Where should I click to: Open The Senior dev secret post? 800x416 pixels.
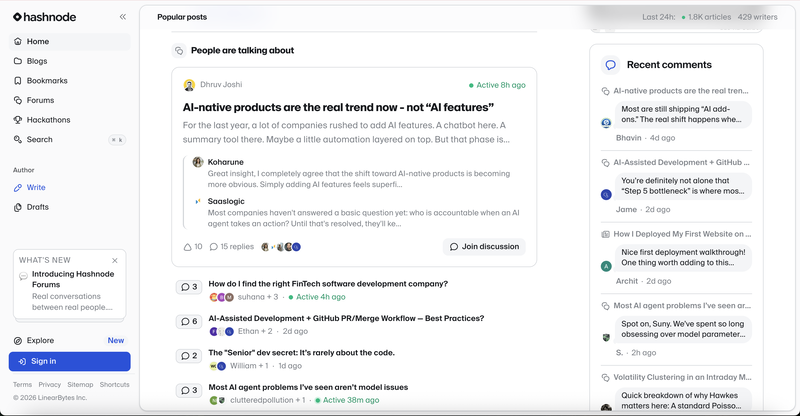[302, 353]
